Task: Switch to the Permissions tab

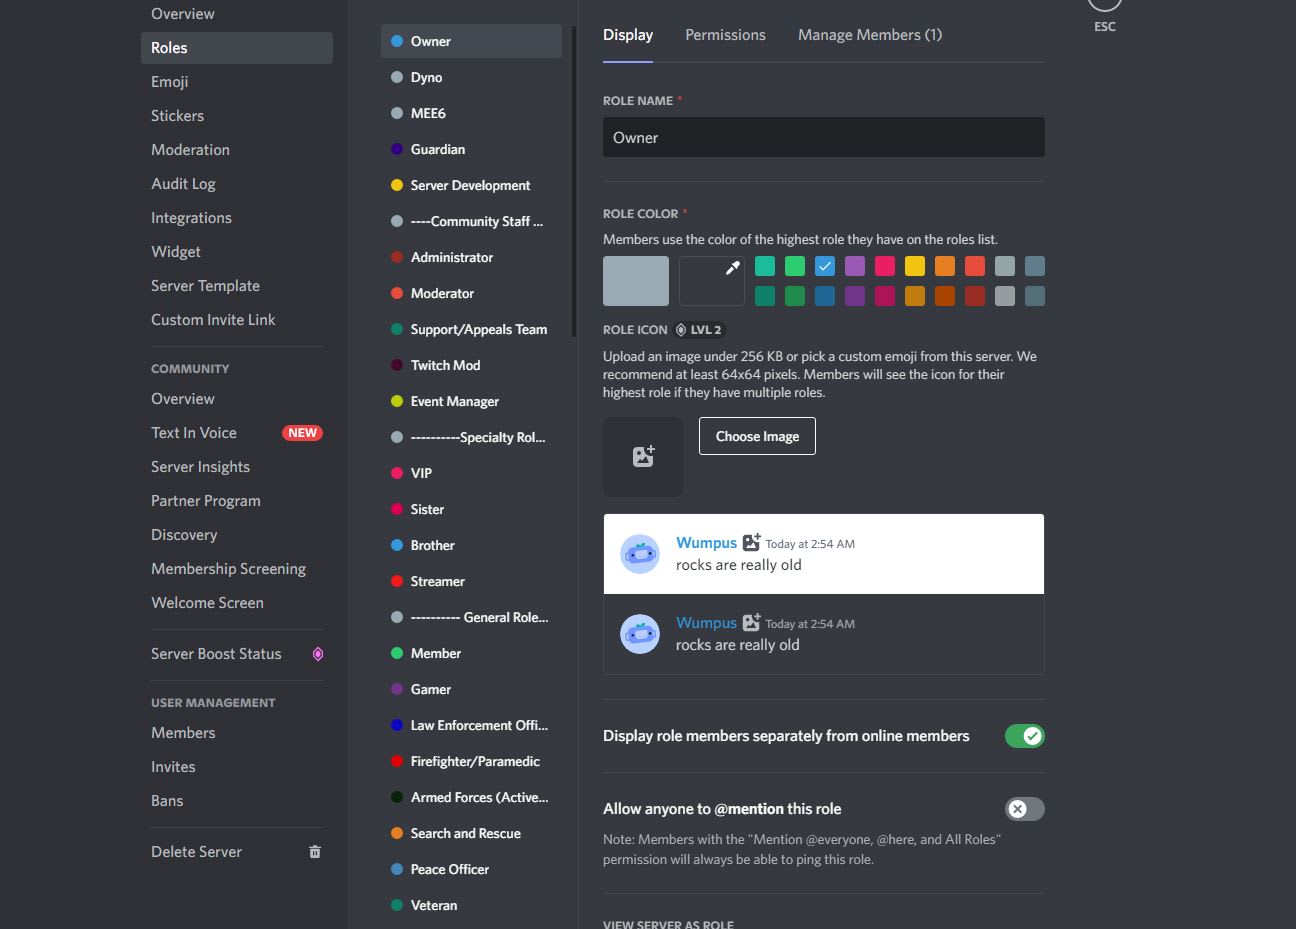Action: click(x=725, y=34)
